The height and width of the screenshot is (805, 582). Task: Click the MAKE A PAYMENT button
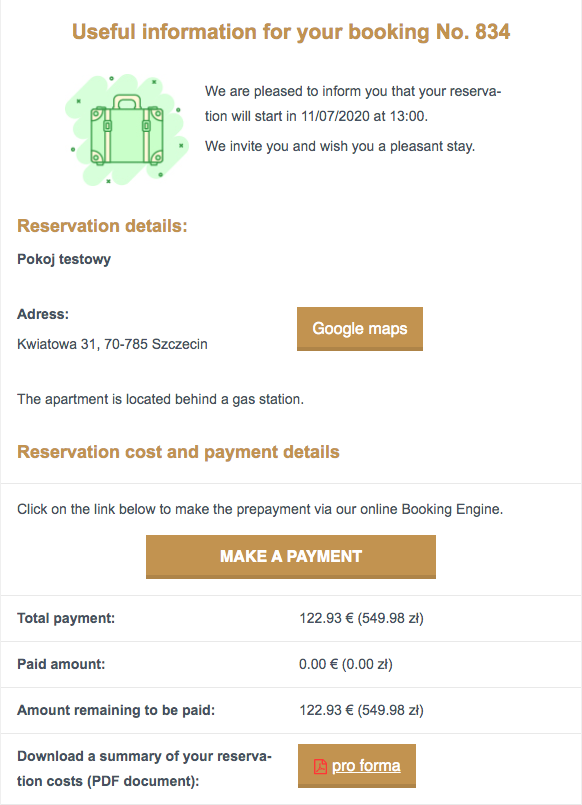tap(291, 557)
